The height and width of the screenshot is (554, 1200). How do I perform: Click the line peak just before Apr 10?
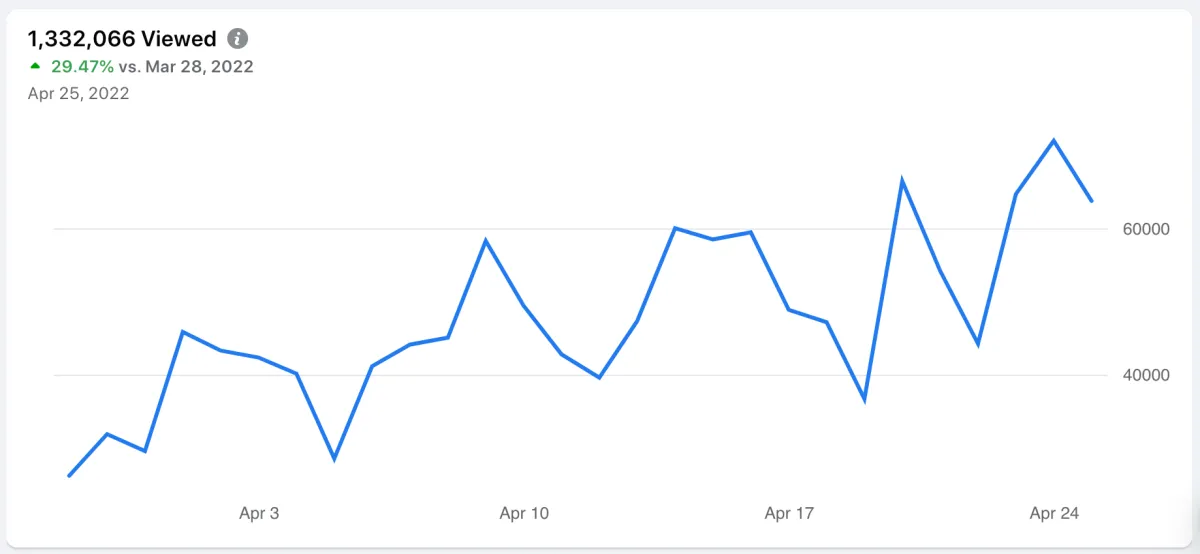pyautogui.click(x=485, y=240)
